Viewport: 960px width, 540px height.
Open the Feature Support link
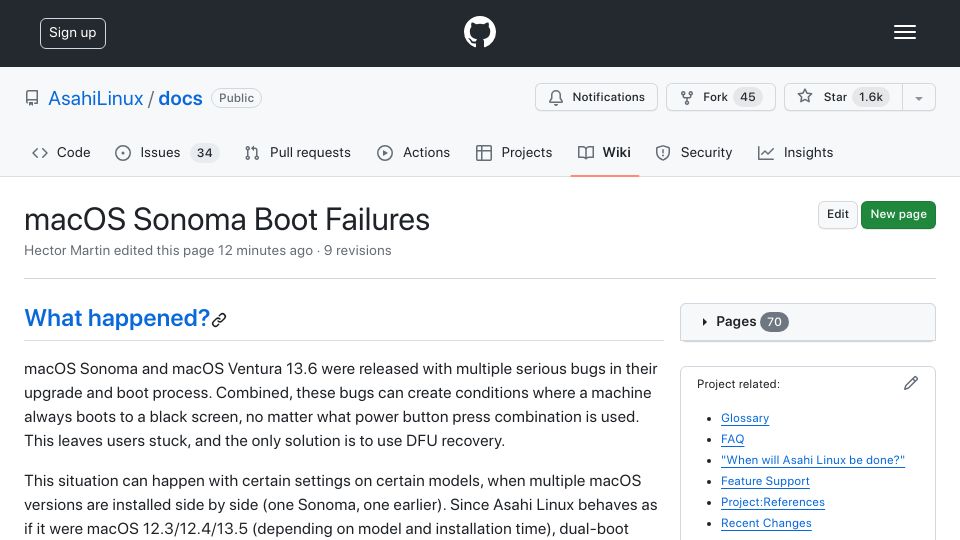tap(765, 481)
